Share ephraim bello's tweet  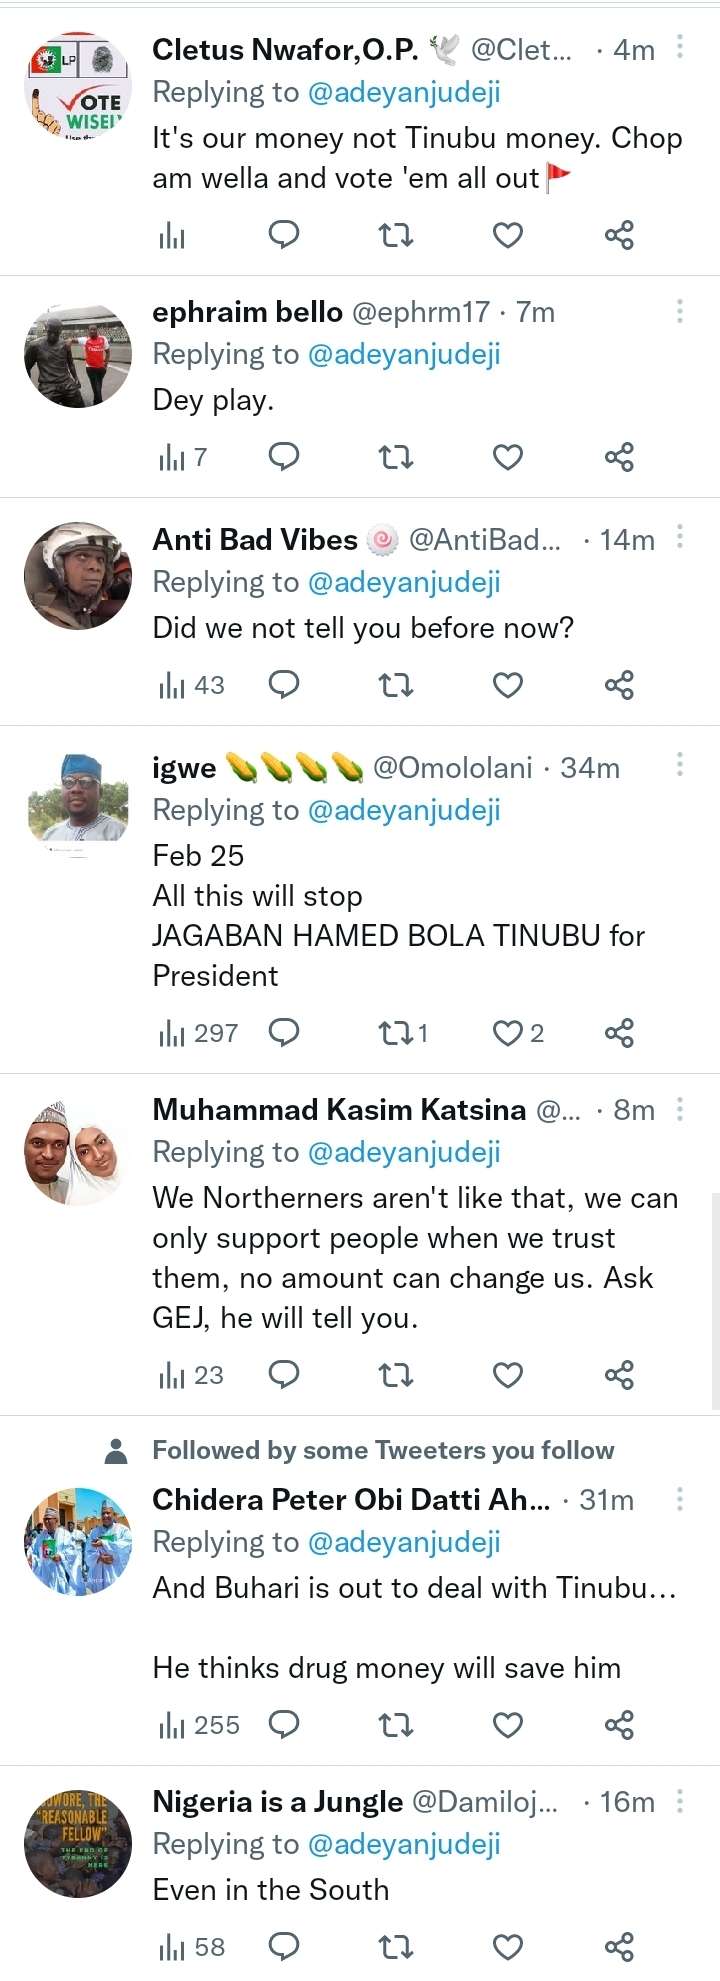tap(619, 458)
